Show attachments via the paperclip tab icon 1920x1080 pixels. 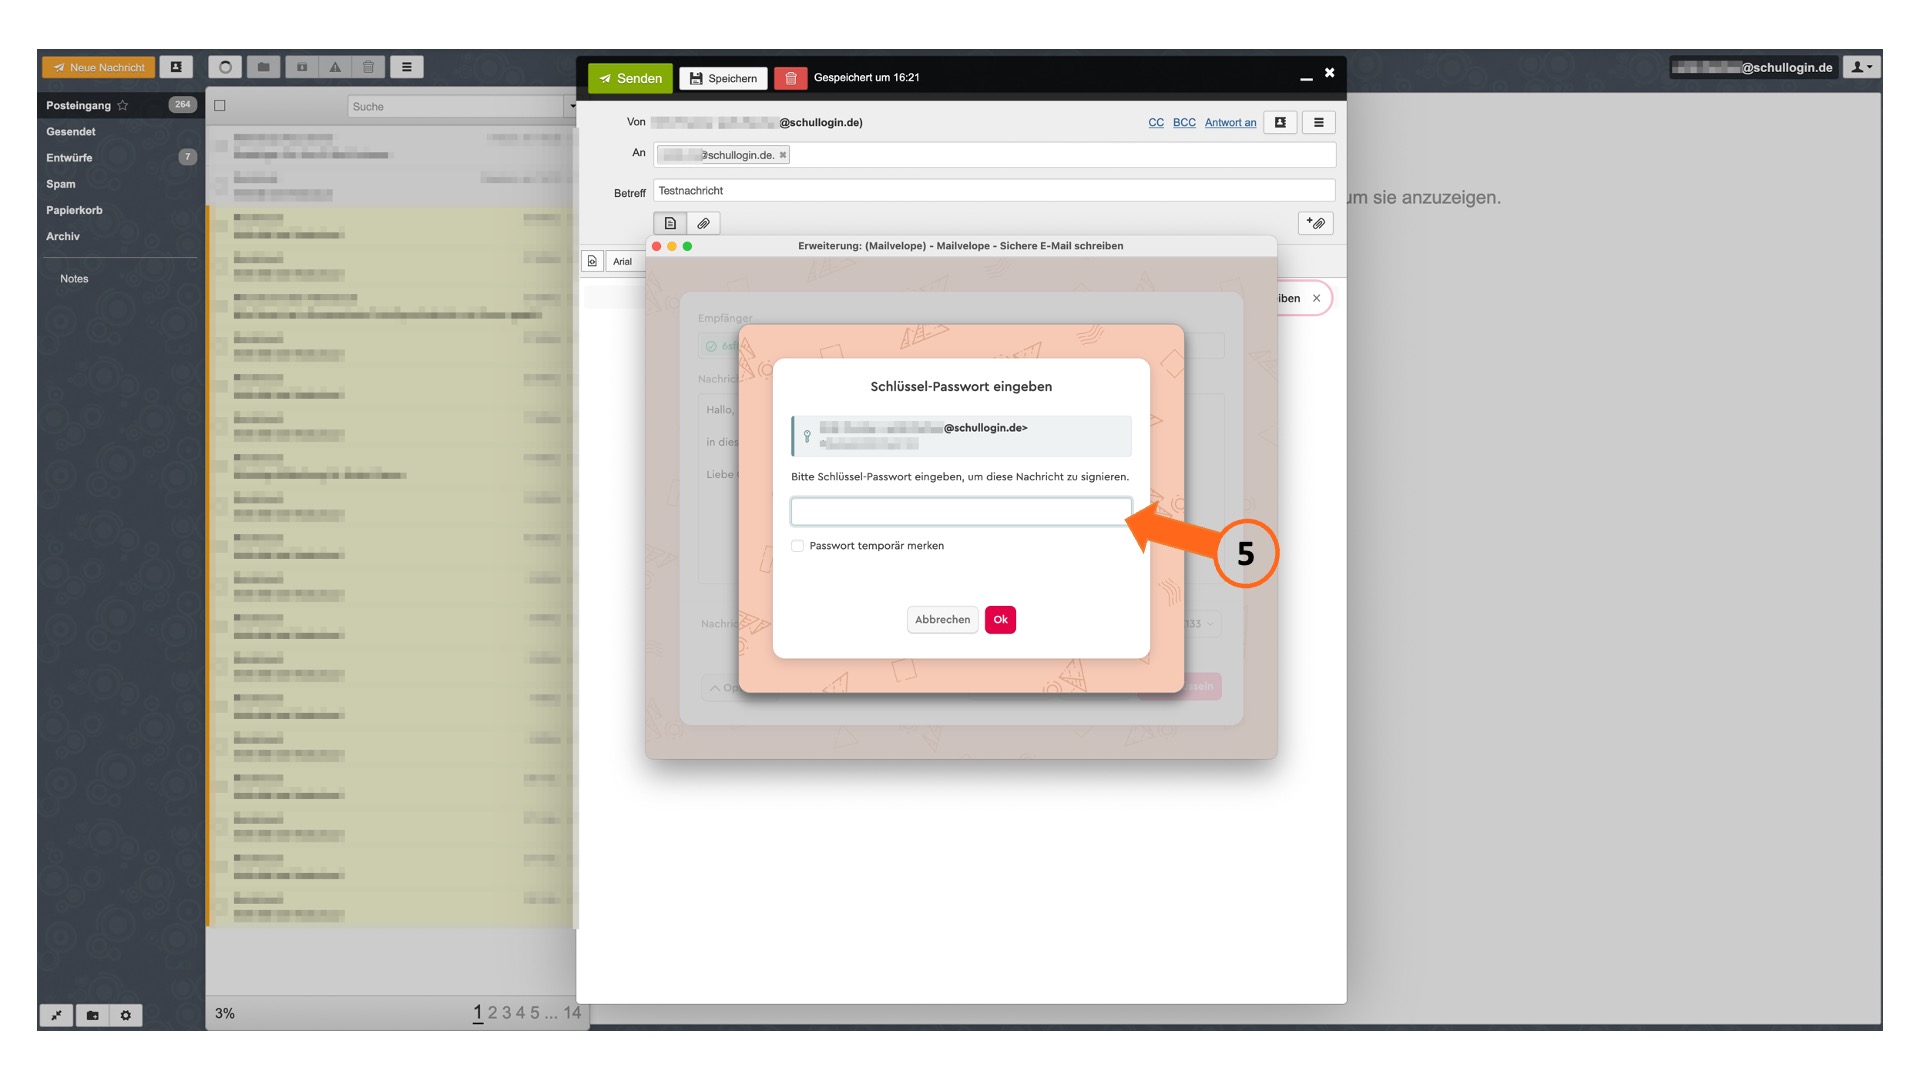[703, 223]
